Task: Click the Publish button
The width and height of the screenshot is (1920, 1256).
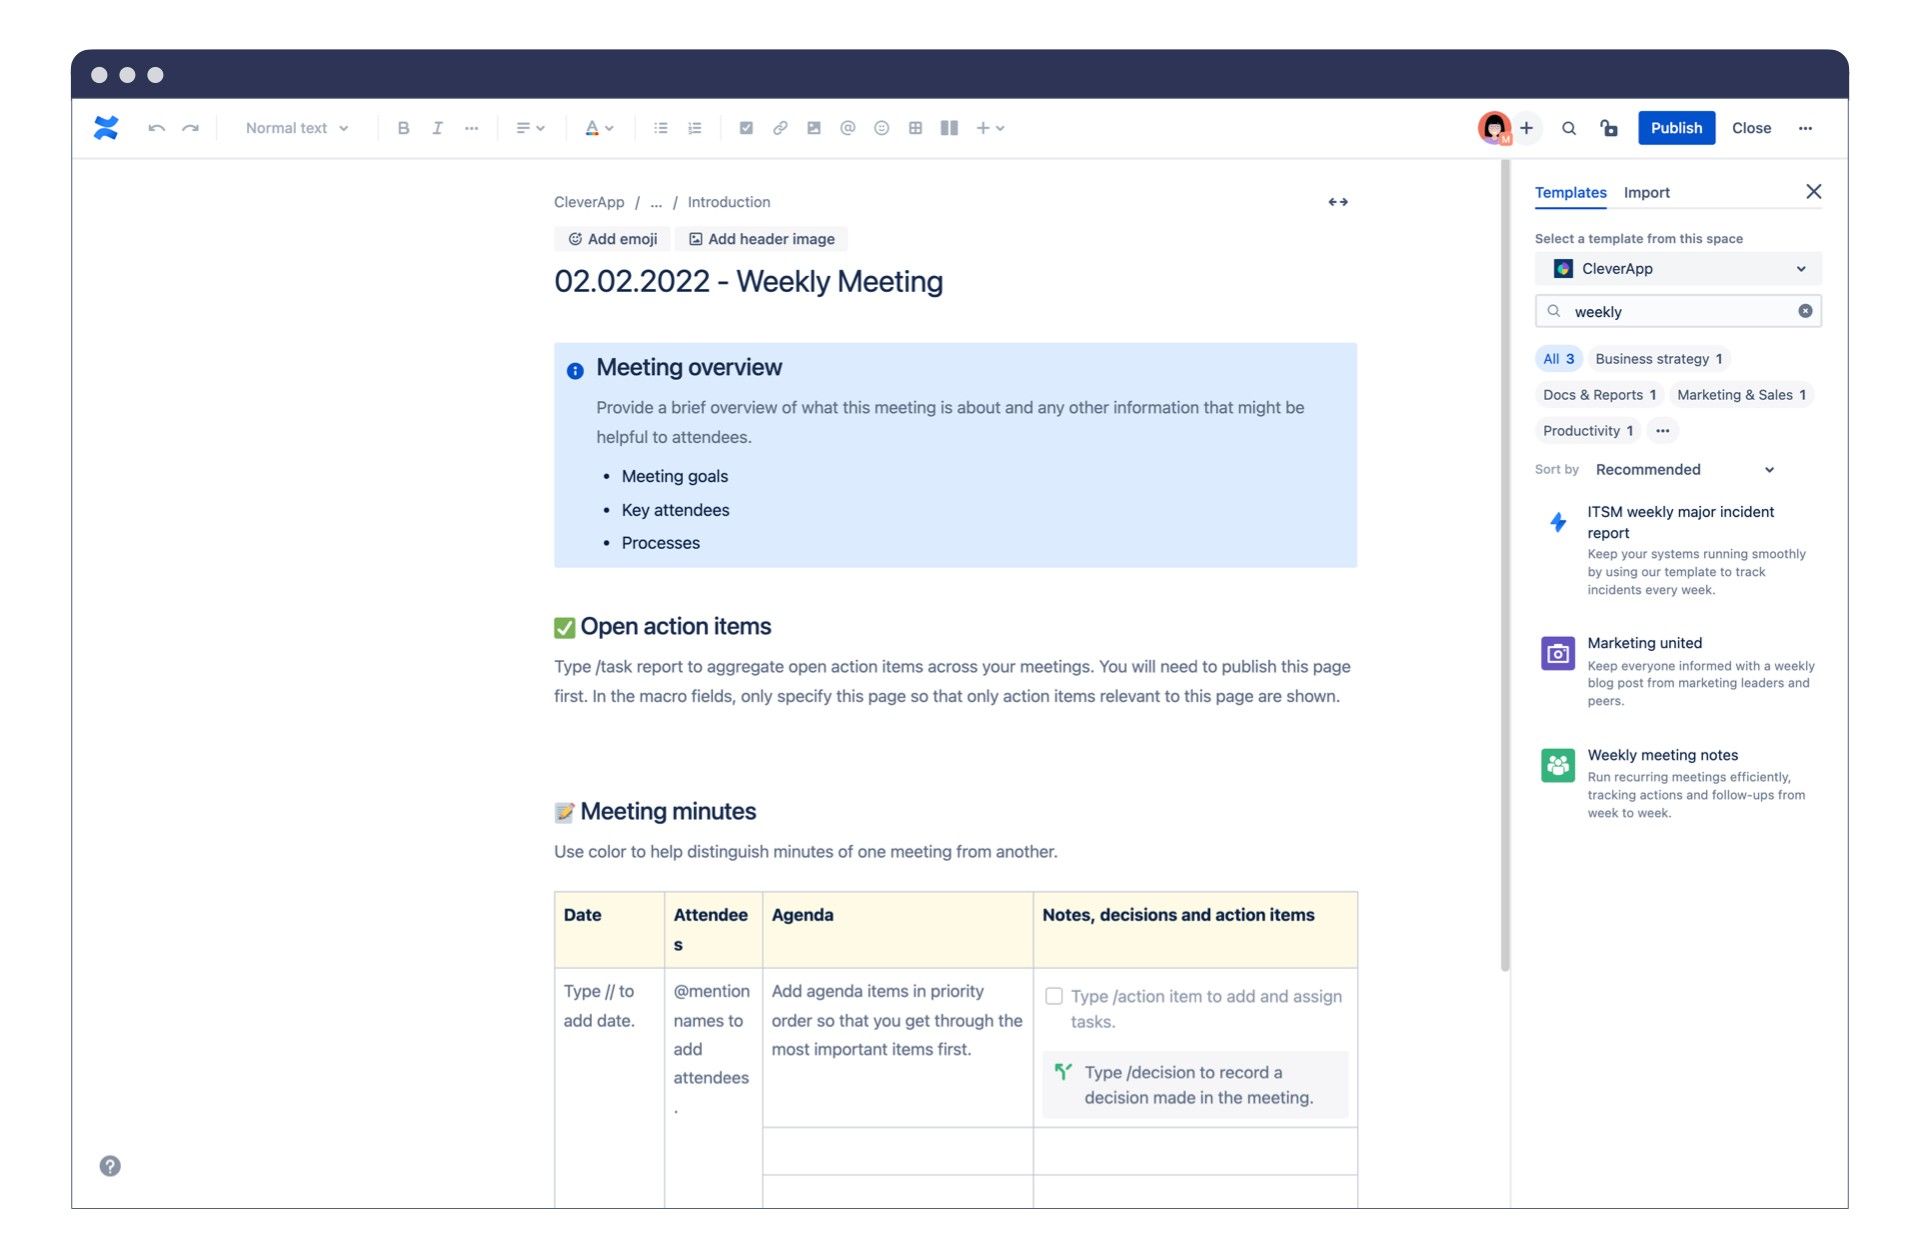Action: click(1676, 128)
